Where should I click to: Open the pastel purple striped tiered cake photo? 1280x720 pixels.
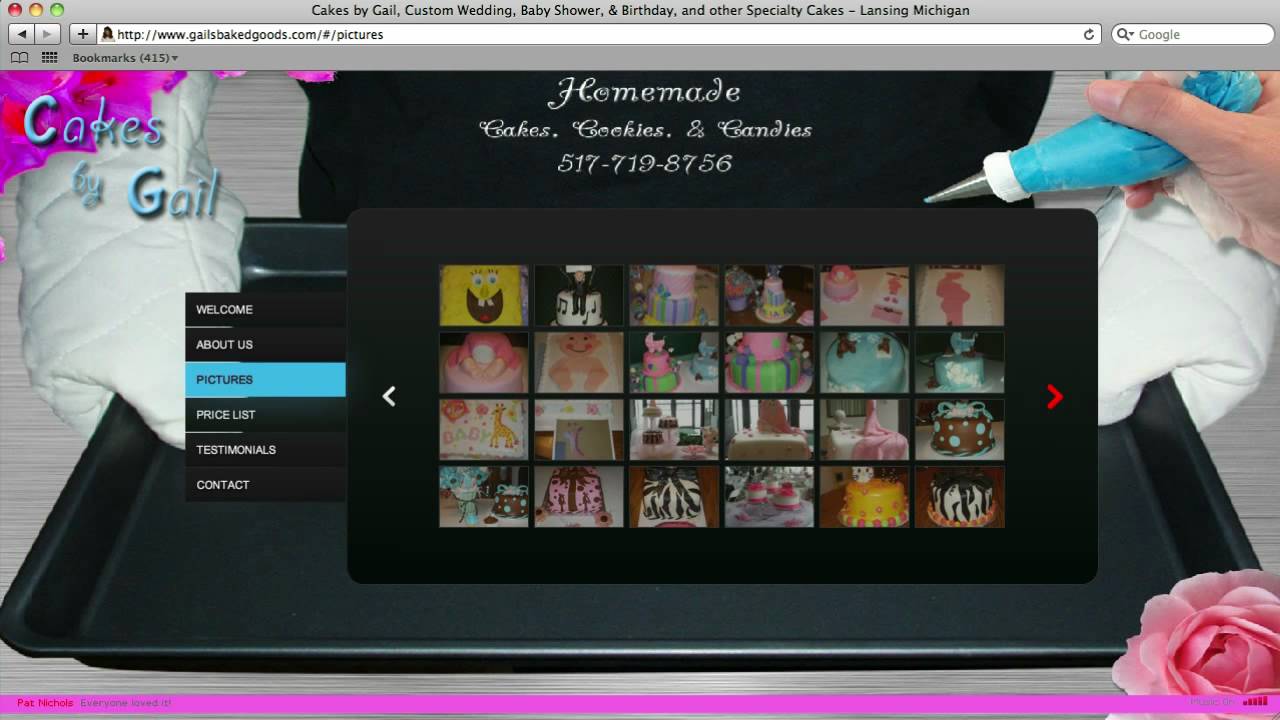674,295
